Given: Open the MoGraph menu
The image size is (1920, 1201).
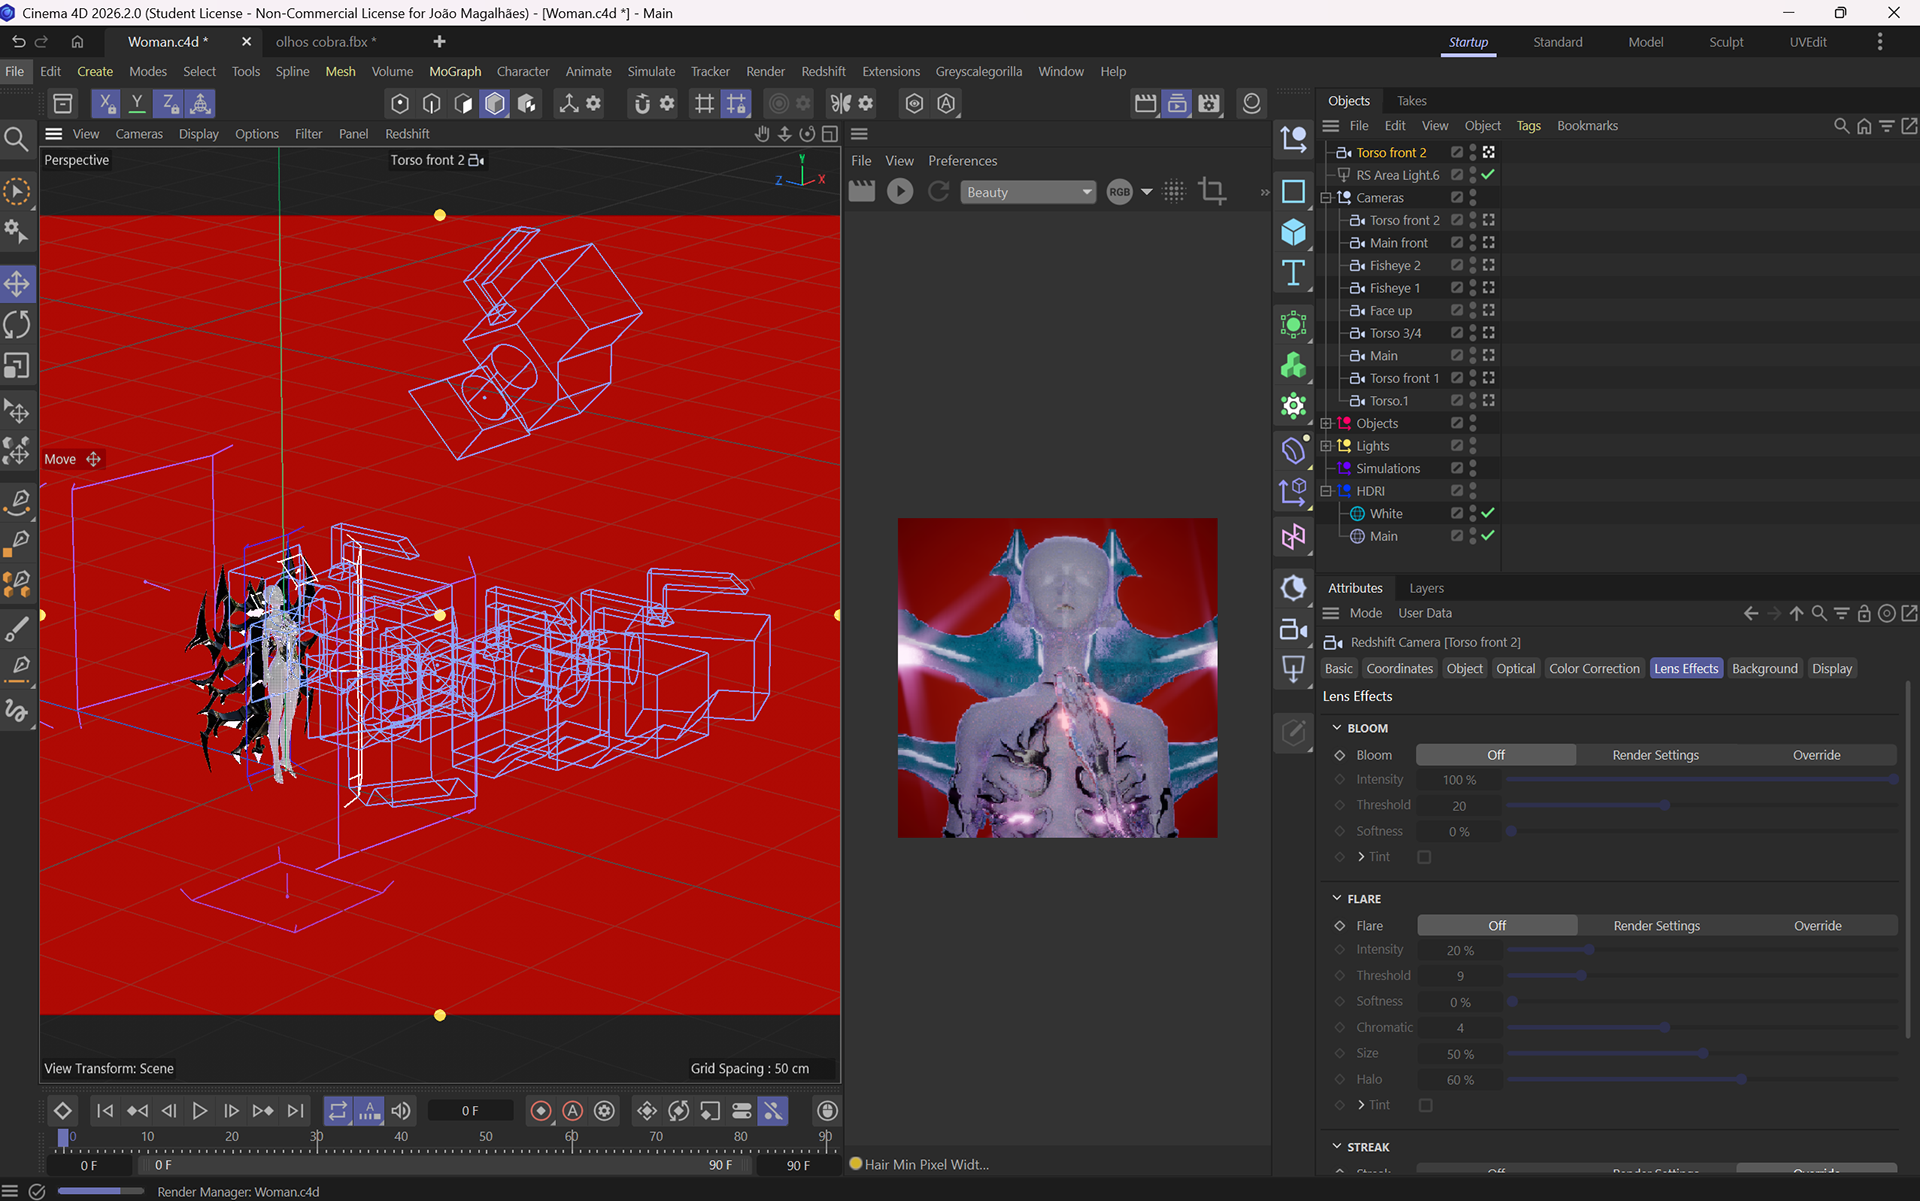Looking at the screenshot, I should (455, 71).
